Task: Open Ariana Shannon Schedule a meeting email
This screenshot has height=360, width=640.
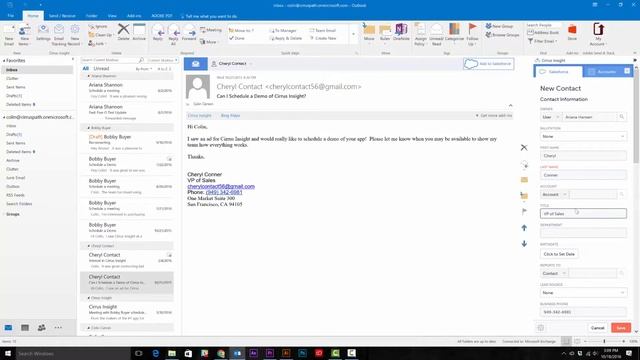Action: coord(127,90)
